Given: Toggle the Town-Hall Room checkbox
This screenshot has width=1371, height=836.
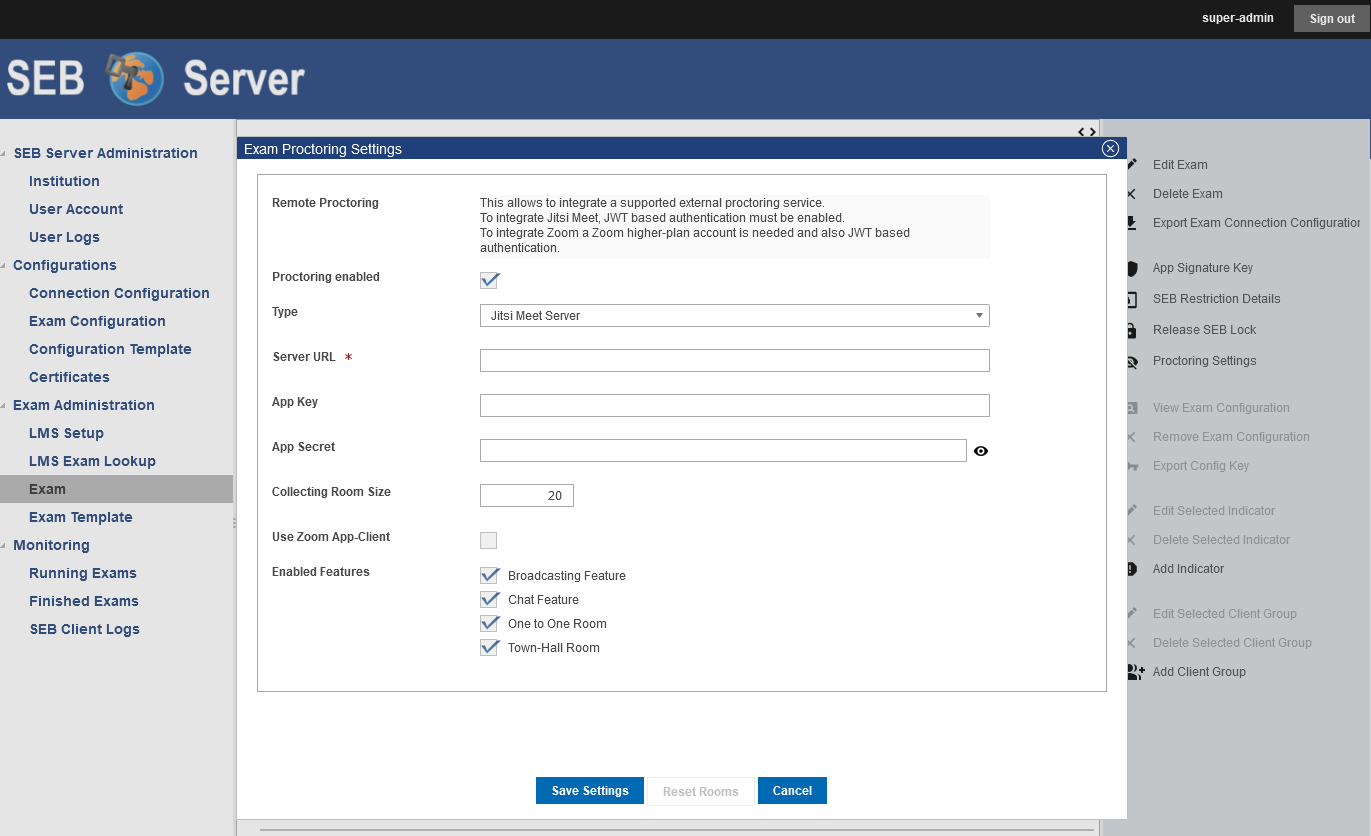Looking at the screenshot, I should pos(489,648).
